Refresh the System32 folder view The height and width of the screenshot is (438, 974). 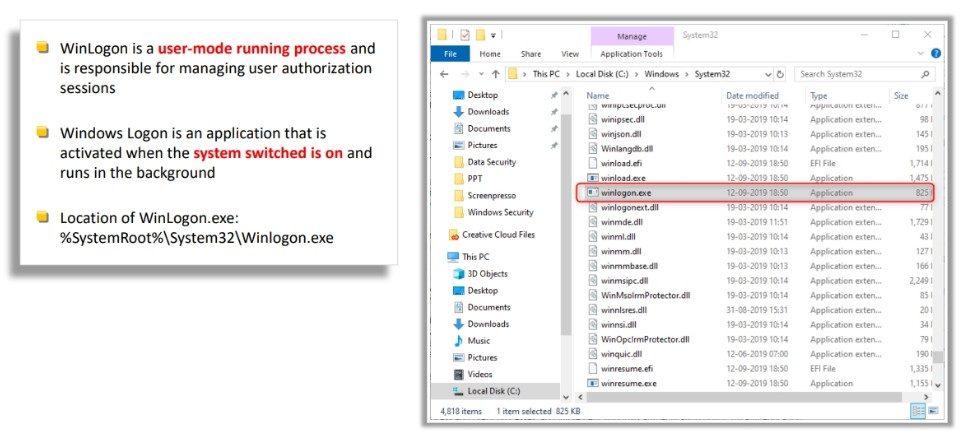(780, 74)
